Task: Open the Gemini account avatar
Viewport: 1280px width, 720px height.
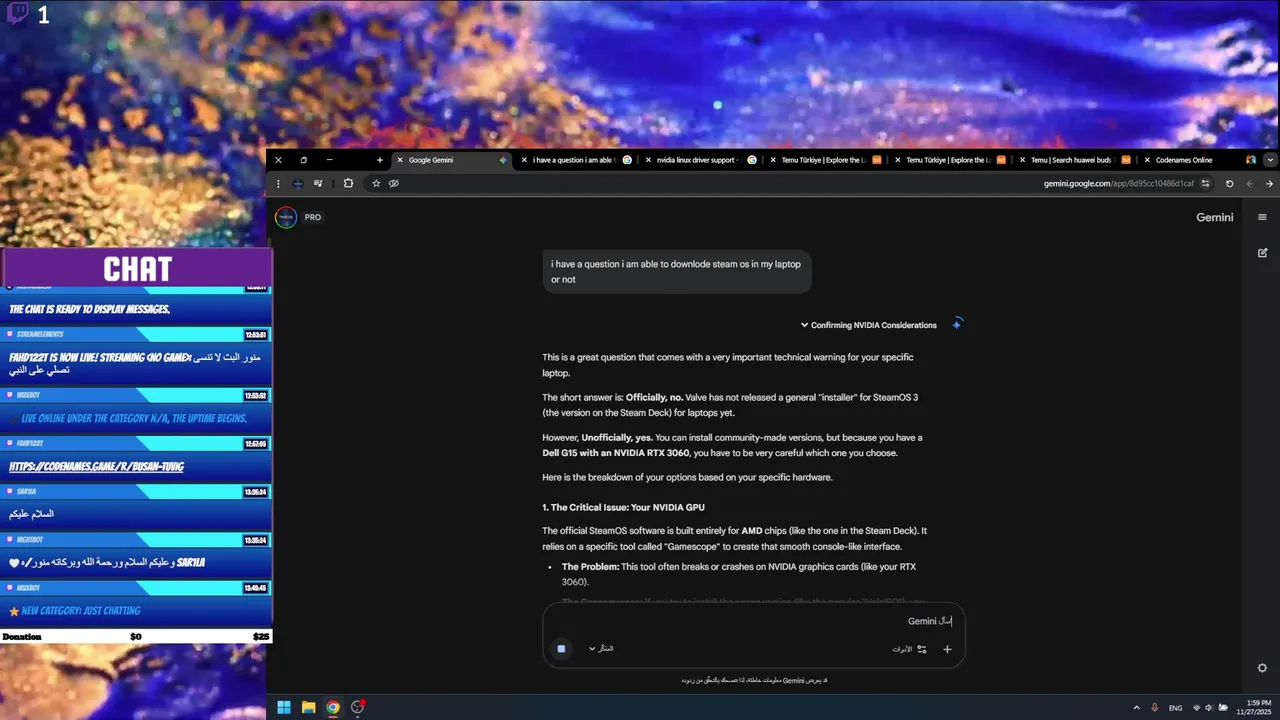Action: [286, 217]
